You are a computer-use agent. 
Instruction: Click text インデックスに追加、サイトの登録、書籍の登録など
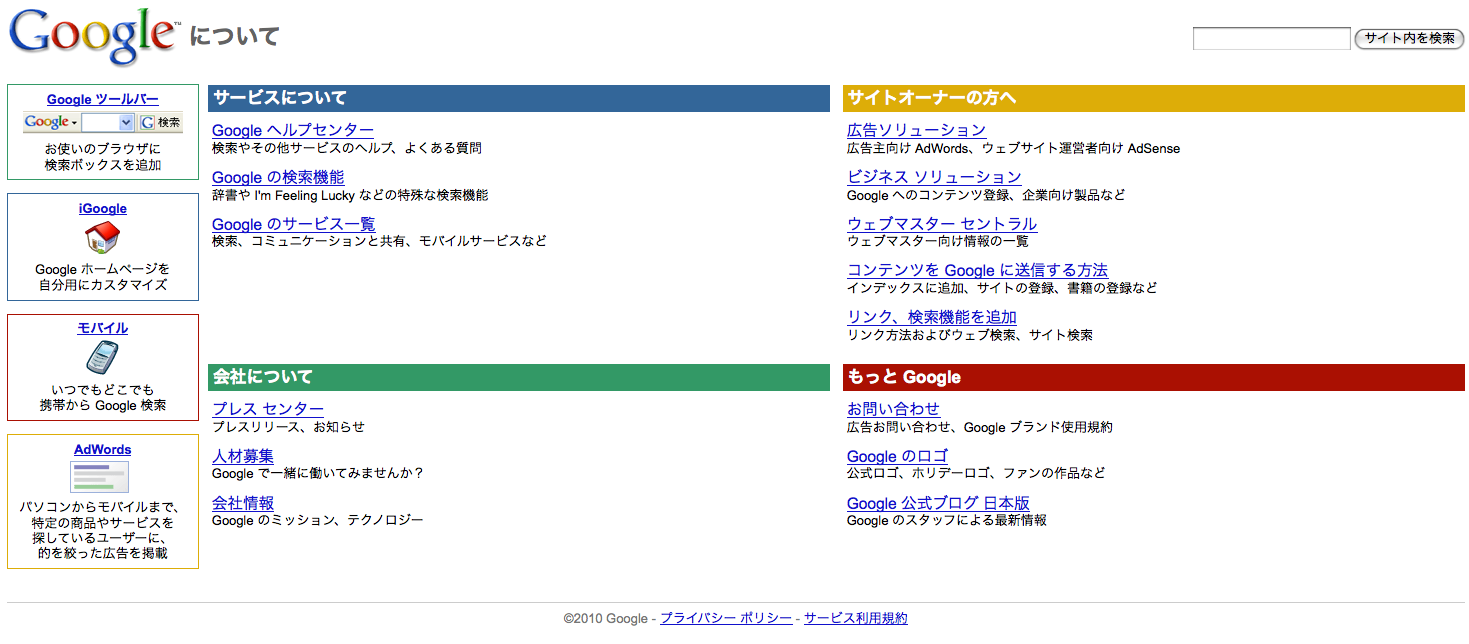[x=1002, y=288]
